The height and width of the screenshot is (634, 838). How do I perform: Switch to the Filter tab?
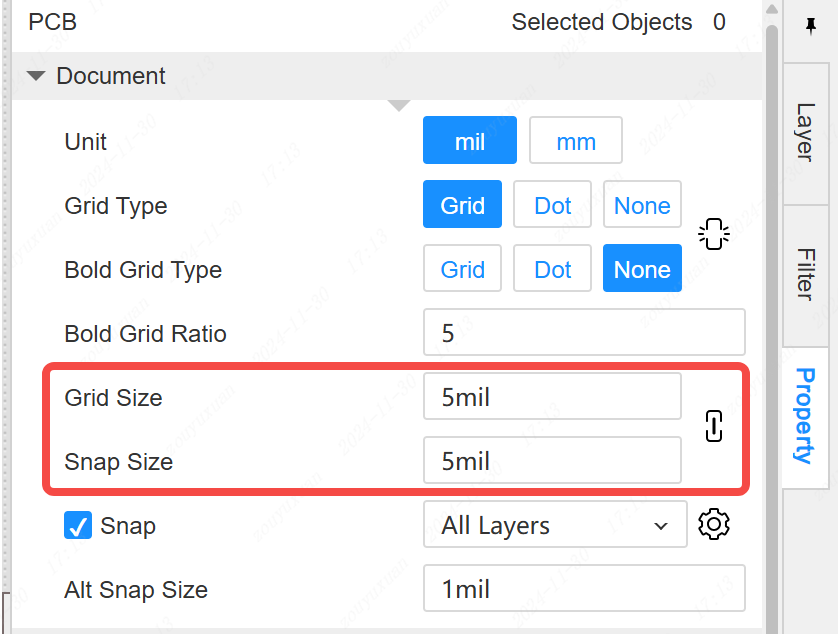click(805, 273)
